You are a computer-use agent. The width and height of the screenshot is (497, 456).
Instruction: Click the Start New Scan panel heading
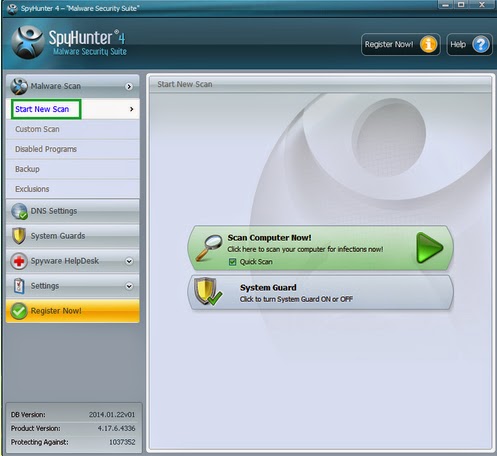pyautogui.click(x=185, y=84)
